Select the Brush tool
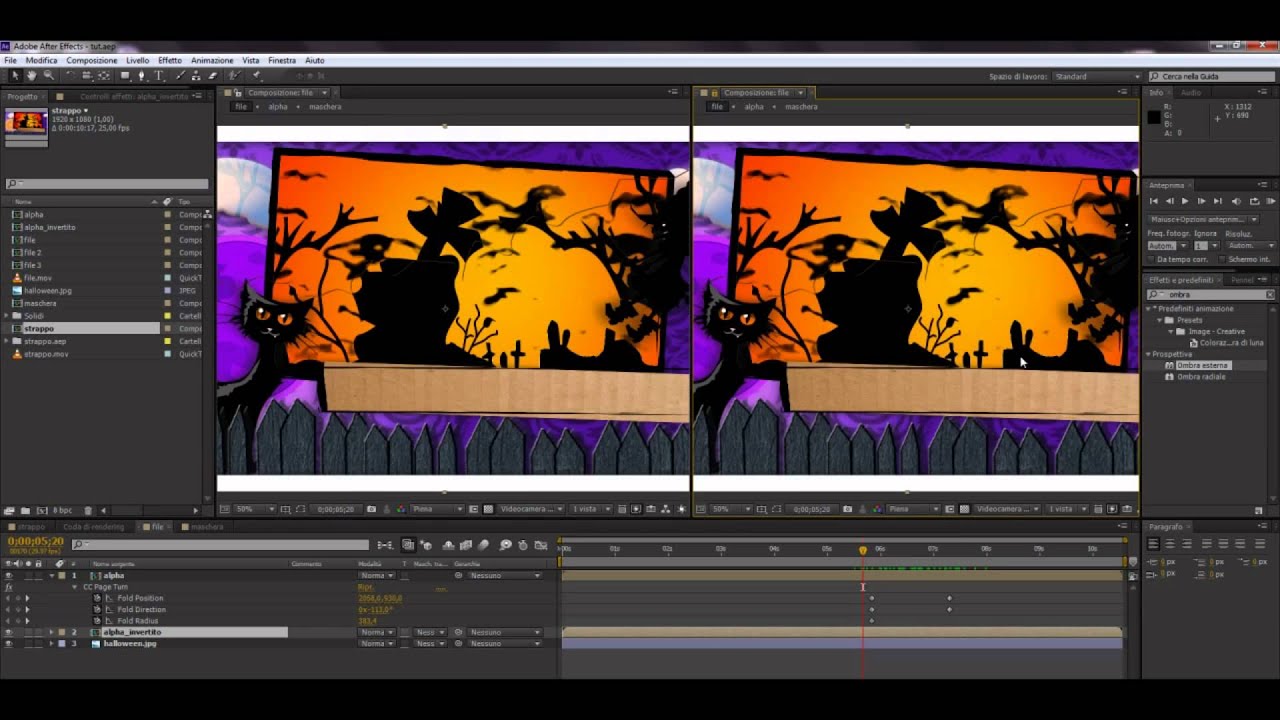The height and width of the screenshot is (720, 1280). (181, 76)
